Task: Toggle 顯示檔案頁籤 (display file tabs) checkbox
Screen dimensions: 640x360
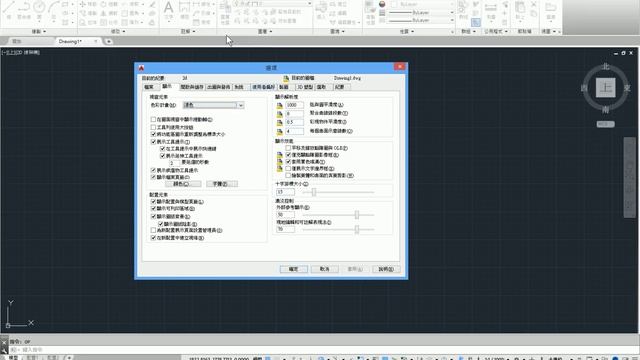Action: pyautogui.click(x=153, y=177)
